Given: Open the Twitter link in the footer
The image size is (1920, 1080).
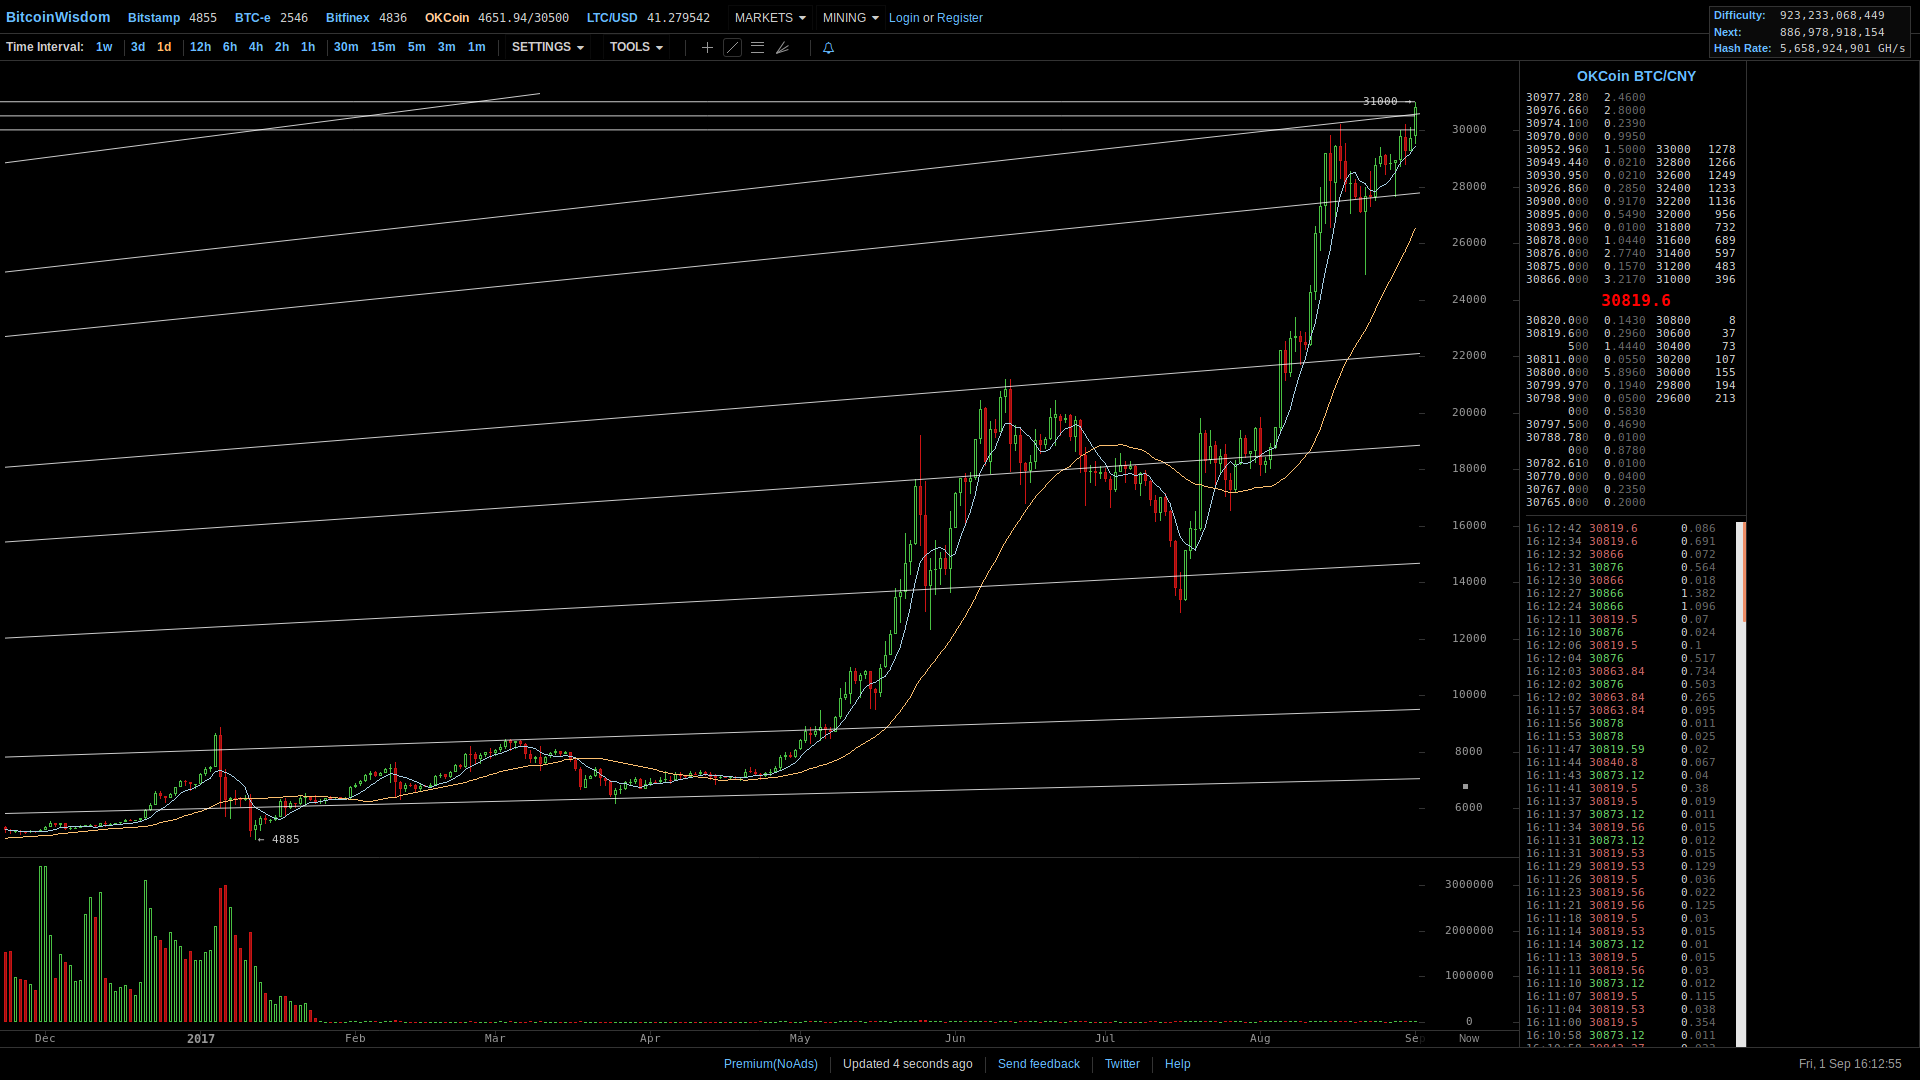Looking at the screenshot, I should pyautogui.click(x=1122, y=1063).
